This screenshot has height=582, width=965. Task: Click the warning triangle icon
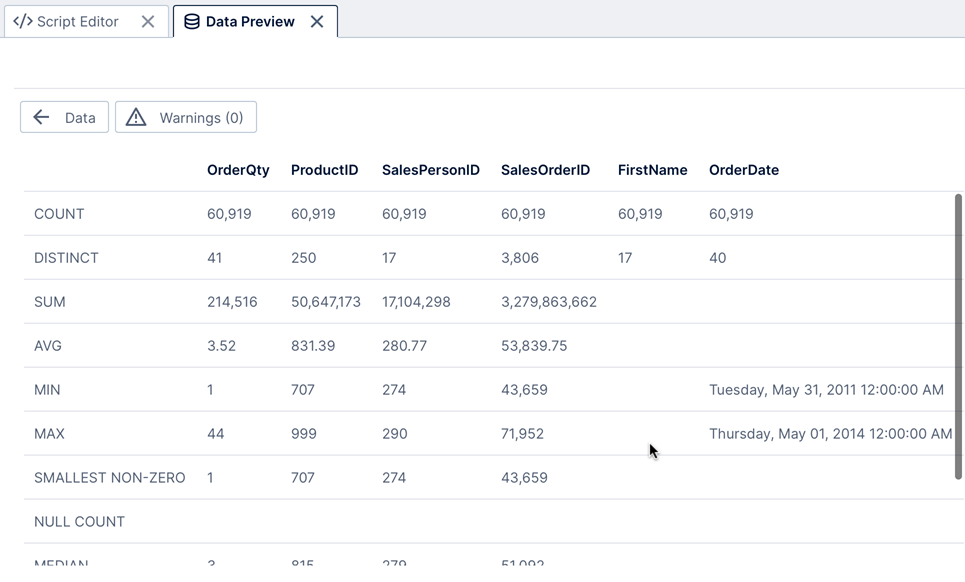[x=136, y=116]
